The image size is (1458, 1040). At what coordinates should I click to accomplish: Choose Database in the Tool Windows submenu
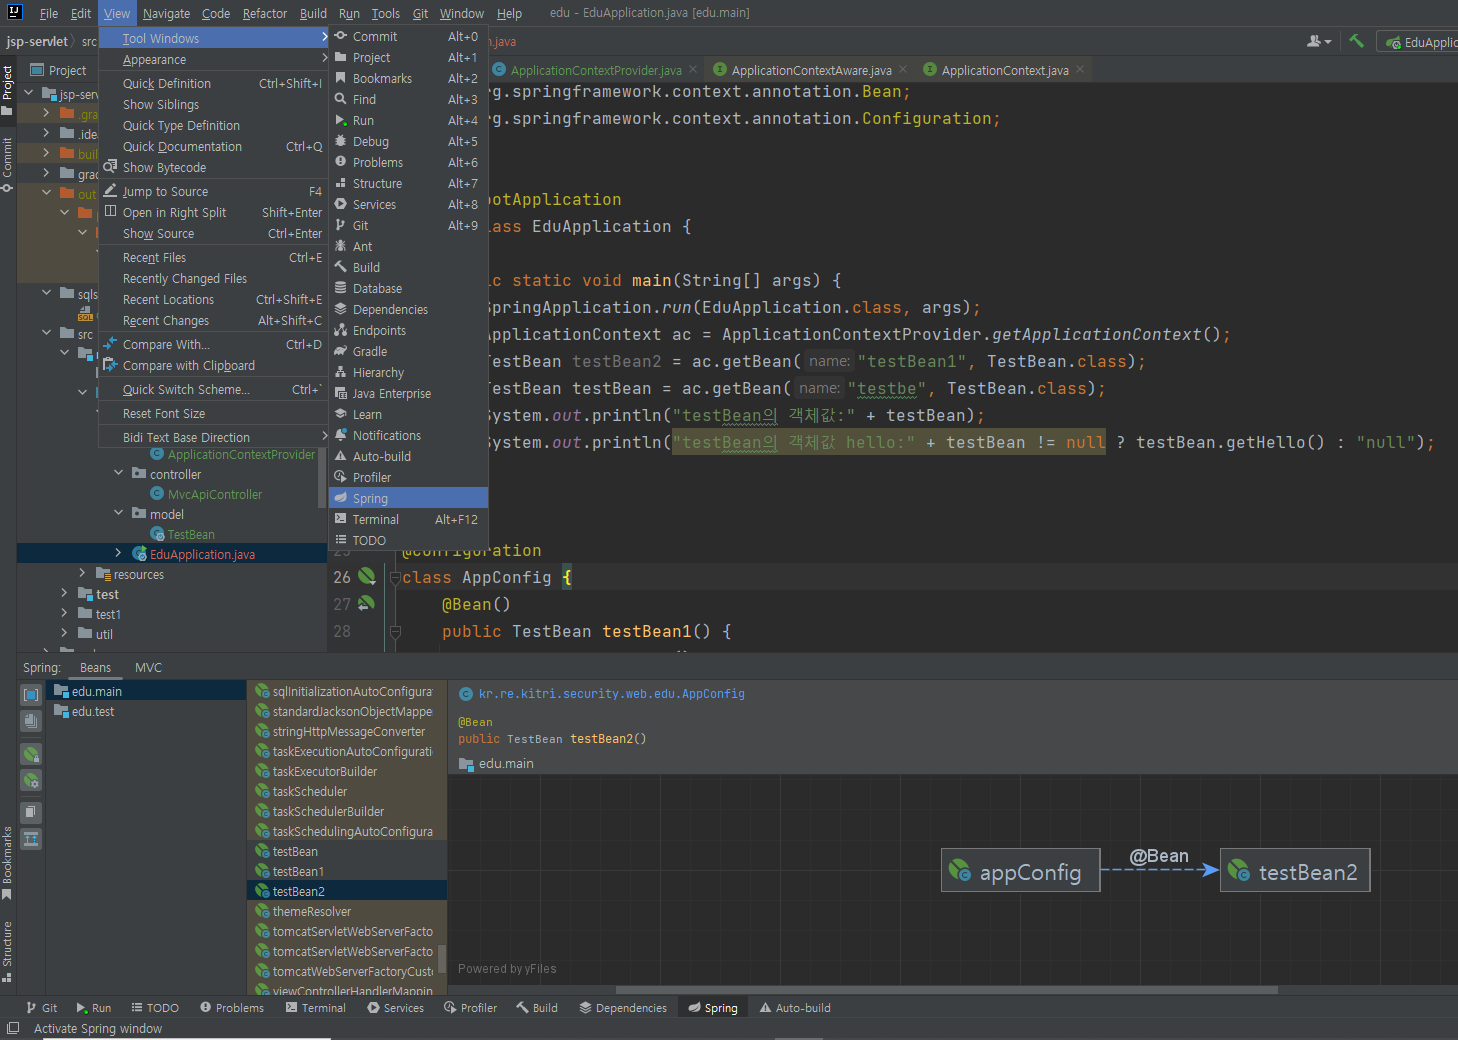[408, 289]
